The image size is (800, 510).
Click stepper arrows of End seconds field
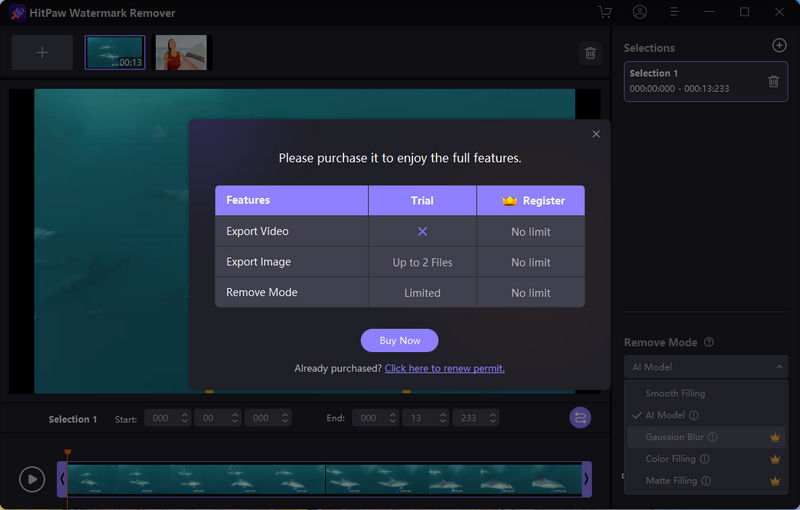coord(443,418)
